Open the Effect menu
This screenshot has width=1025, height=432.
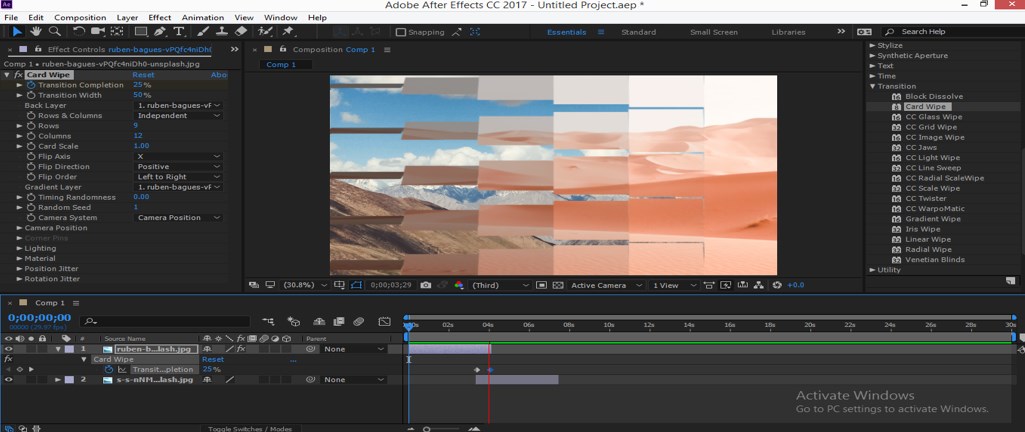tap(160, 18)
